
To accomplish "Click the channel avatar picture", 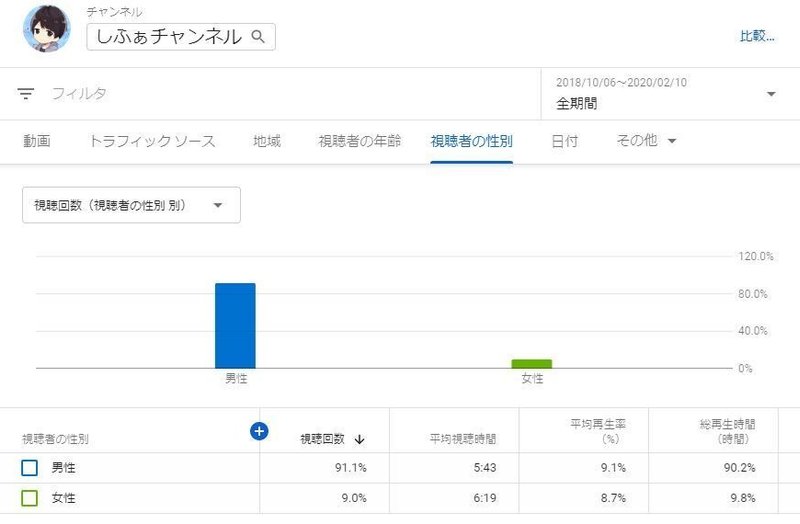I will coord(47,29).
